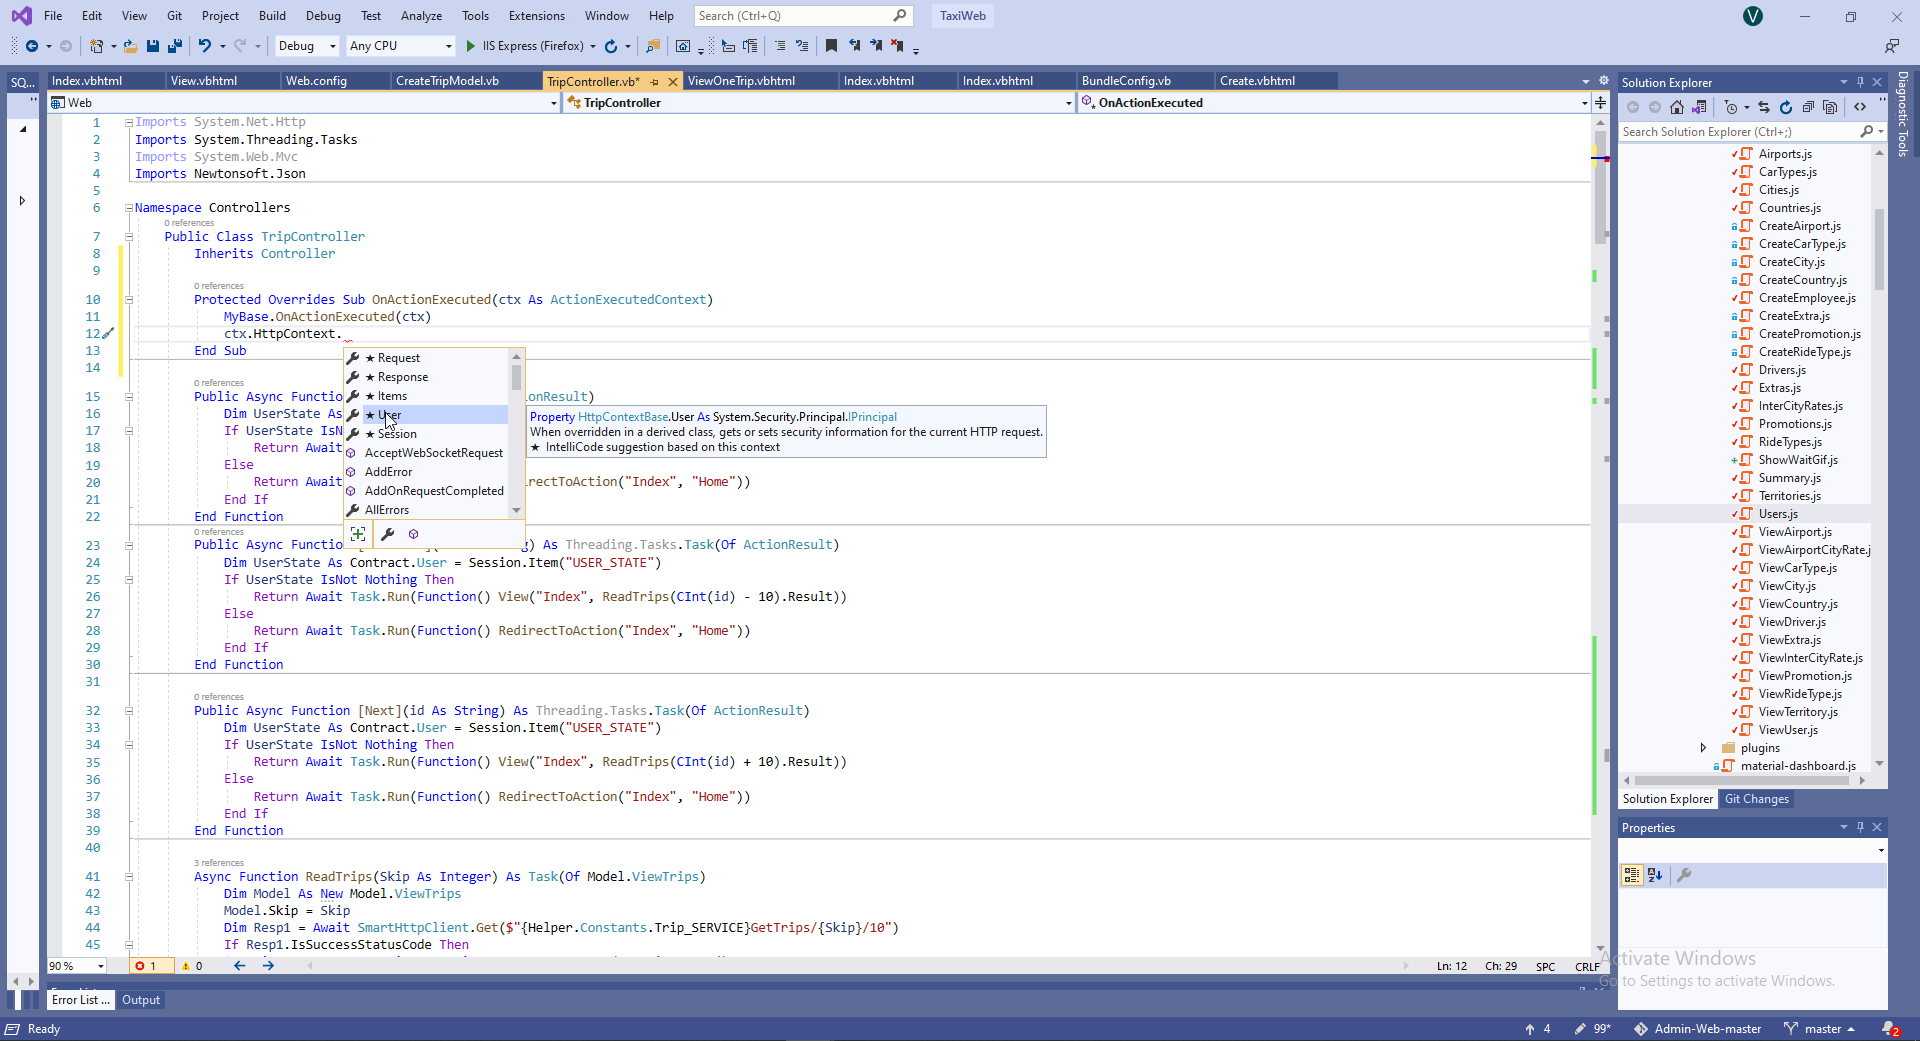
Task: Click the Property Pages wrench icon in Properties
Action: click(1684, 875)
